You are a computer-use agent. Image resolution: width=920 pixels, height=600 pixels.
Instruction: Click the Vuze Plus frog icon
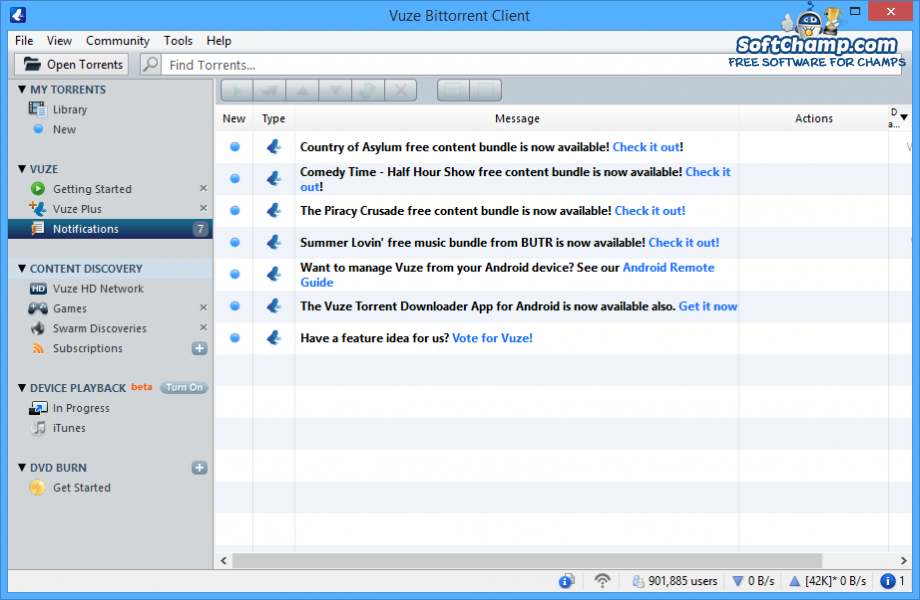(x=38, y=208)
